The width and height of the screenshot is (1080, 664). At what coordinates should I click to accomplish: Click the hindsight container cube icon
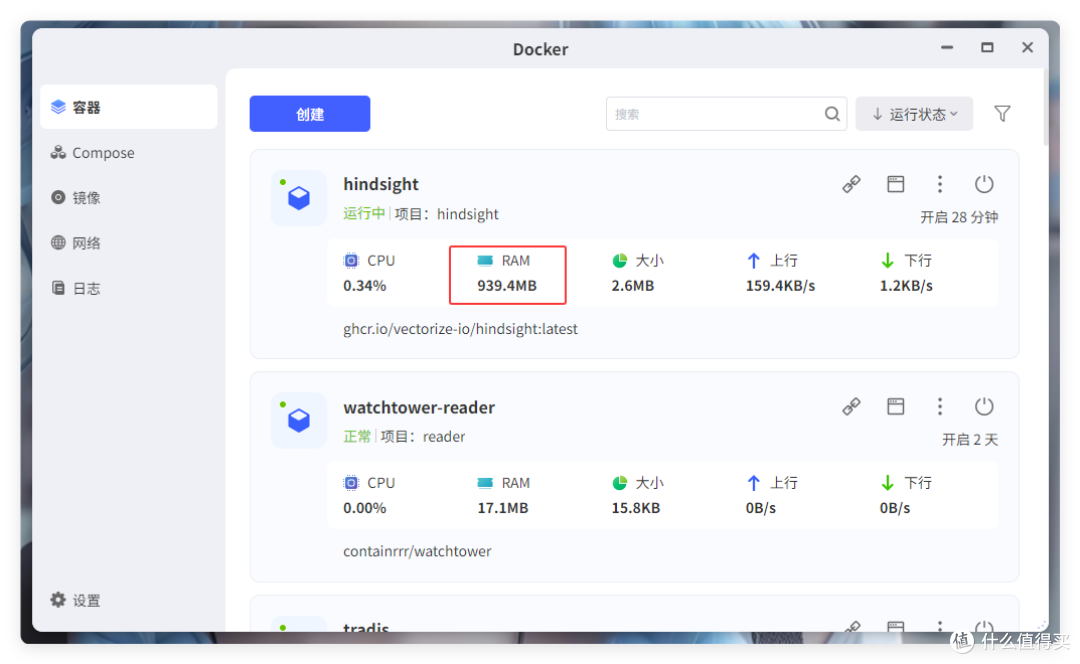[298, 198]
